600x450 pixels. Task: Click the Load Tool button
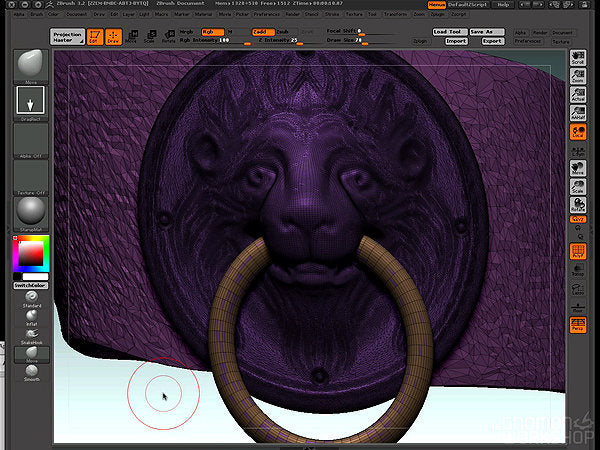449,32
